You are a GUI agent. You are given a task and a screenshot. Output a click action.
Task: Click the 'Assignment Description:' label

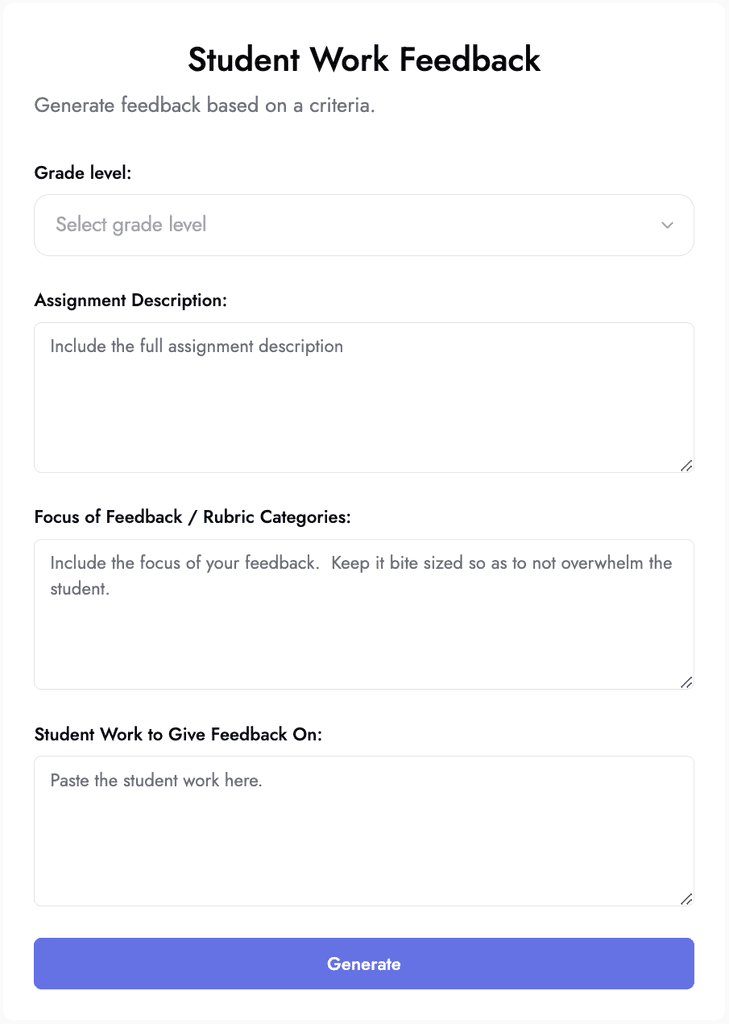pos(131,300)
